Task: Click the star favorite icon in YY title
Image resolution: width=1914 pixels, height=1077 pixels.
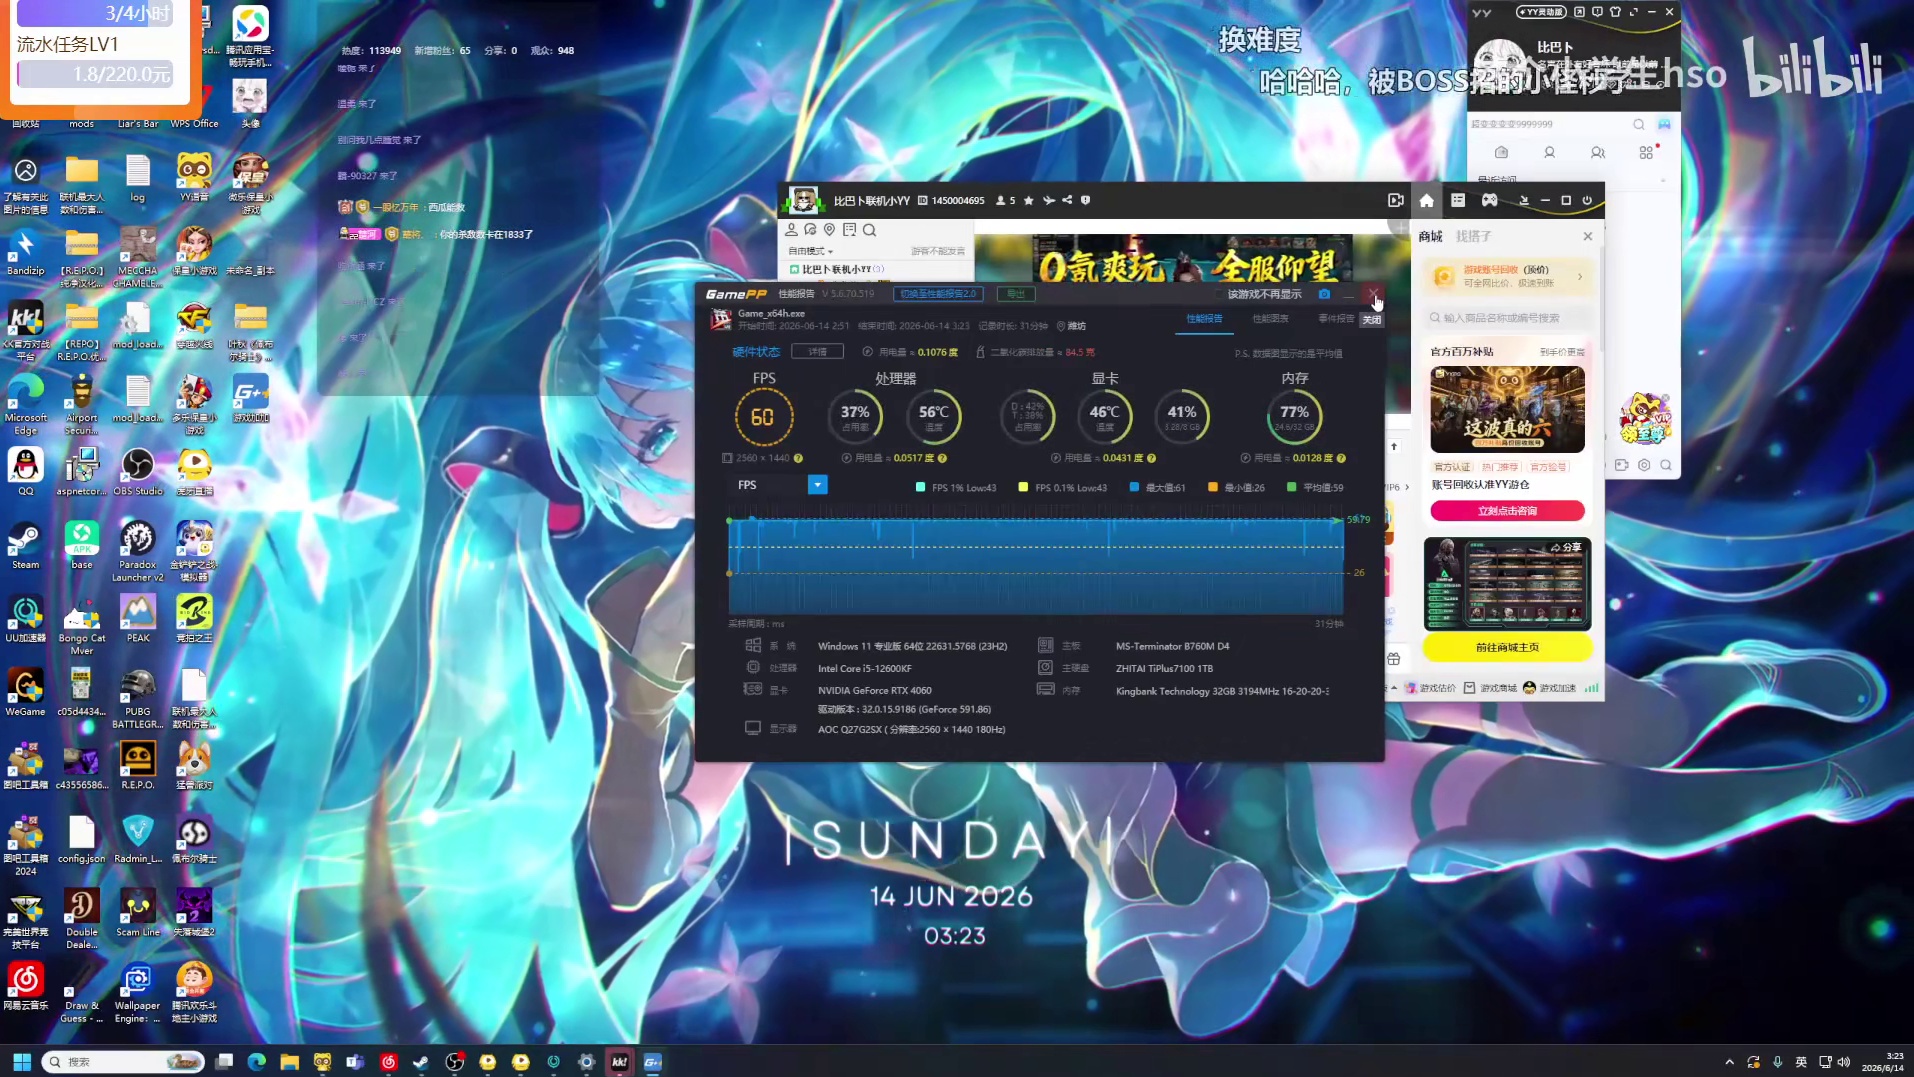Action: point(1028,200)
